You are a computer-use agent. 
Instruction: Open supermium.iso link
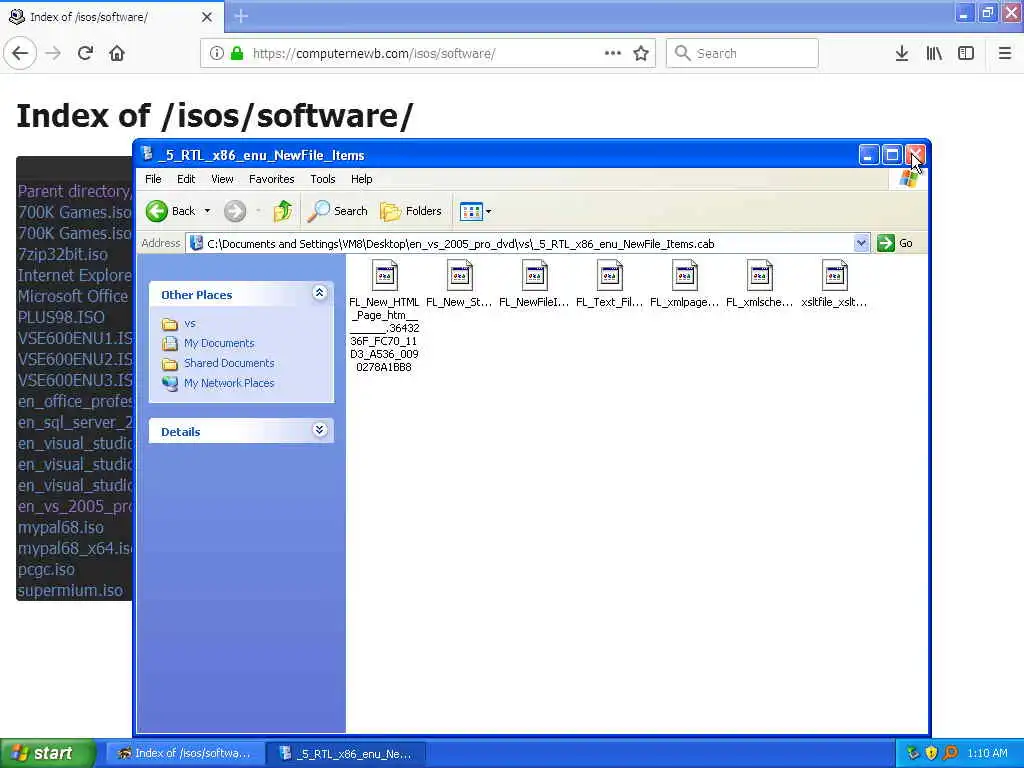70,590
